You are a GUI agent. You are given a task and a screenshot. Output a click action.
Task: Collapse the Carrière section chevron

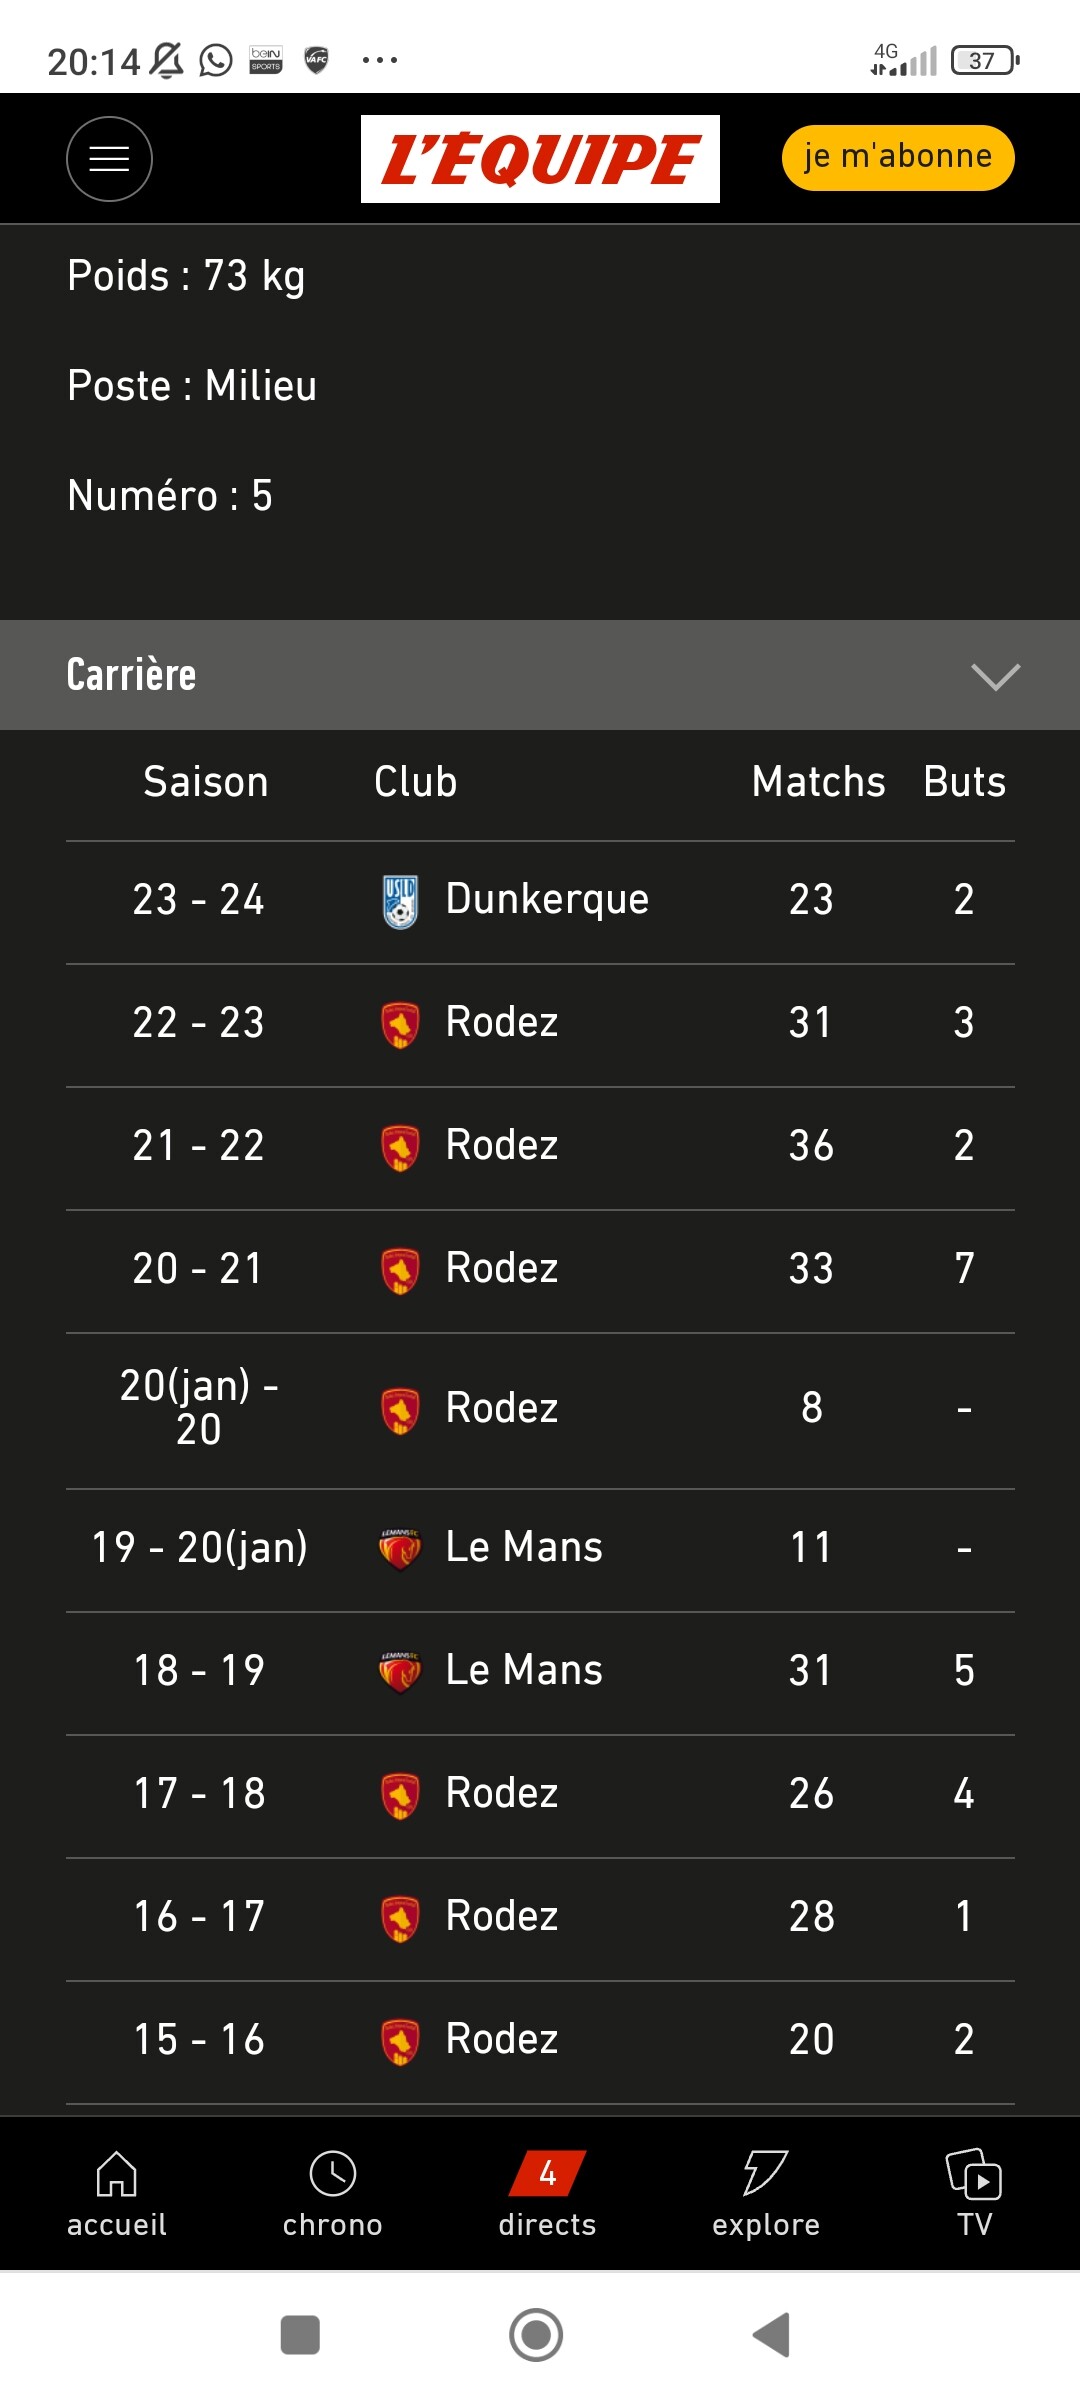(x=995, y=676)
